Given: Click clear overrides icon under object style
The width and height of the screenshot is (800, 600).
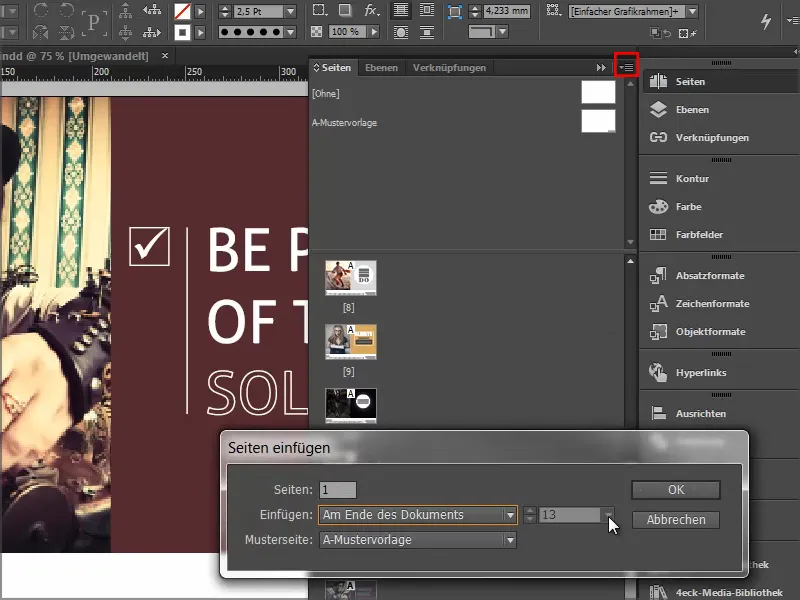Looking at the screenshot, I should (687, 33).
